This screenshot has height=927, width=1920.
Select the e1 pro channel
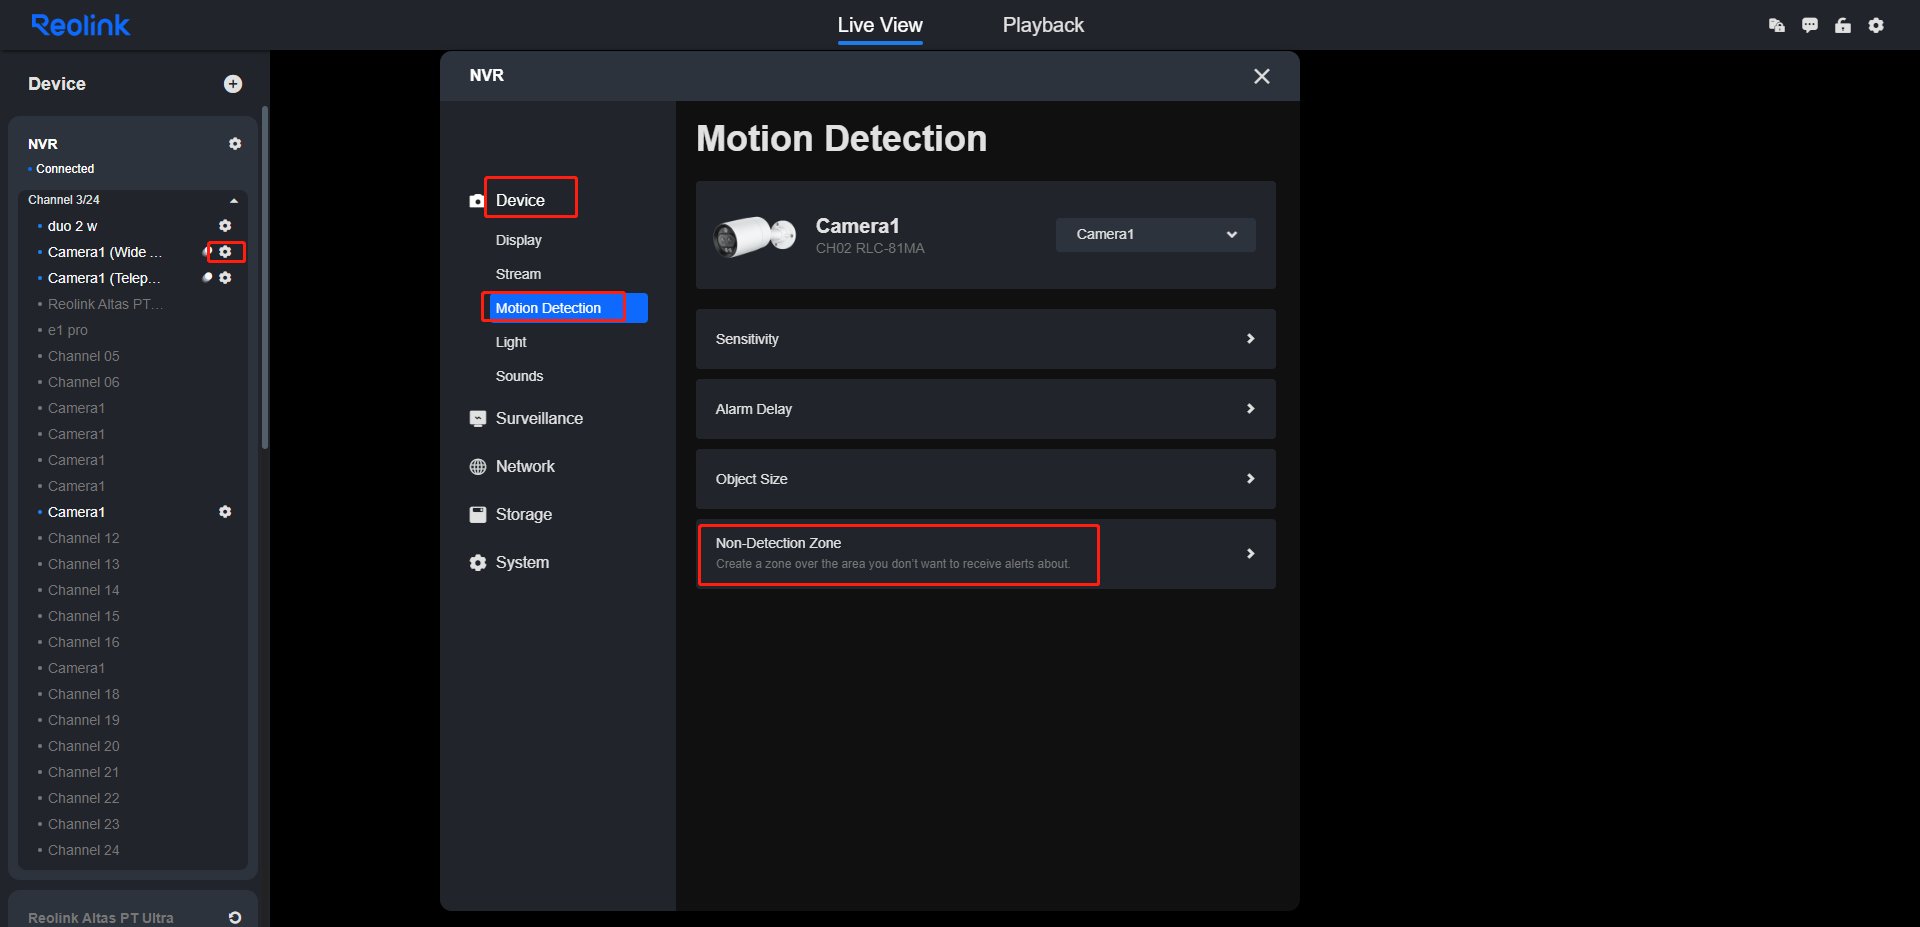[x=68, y=330]
